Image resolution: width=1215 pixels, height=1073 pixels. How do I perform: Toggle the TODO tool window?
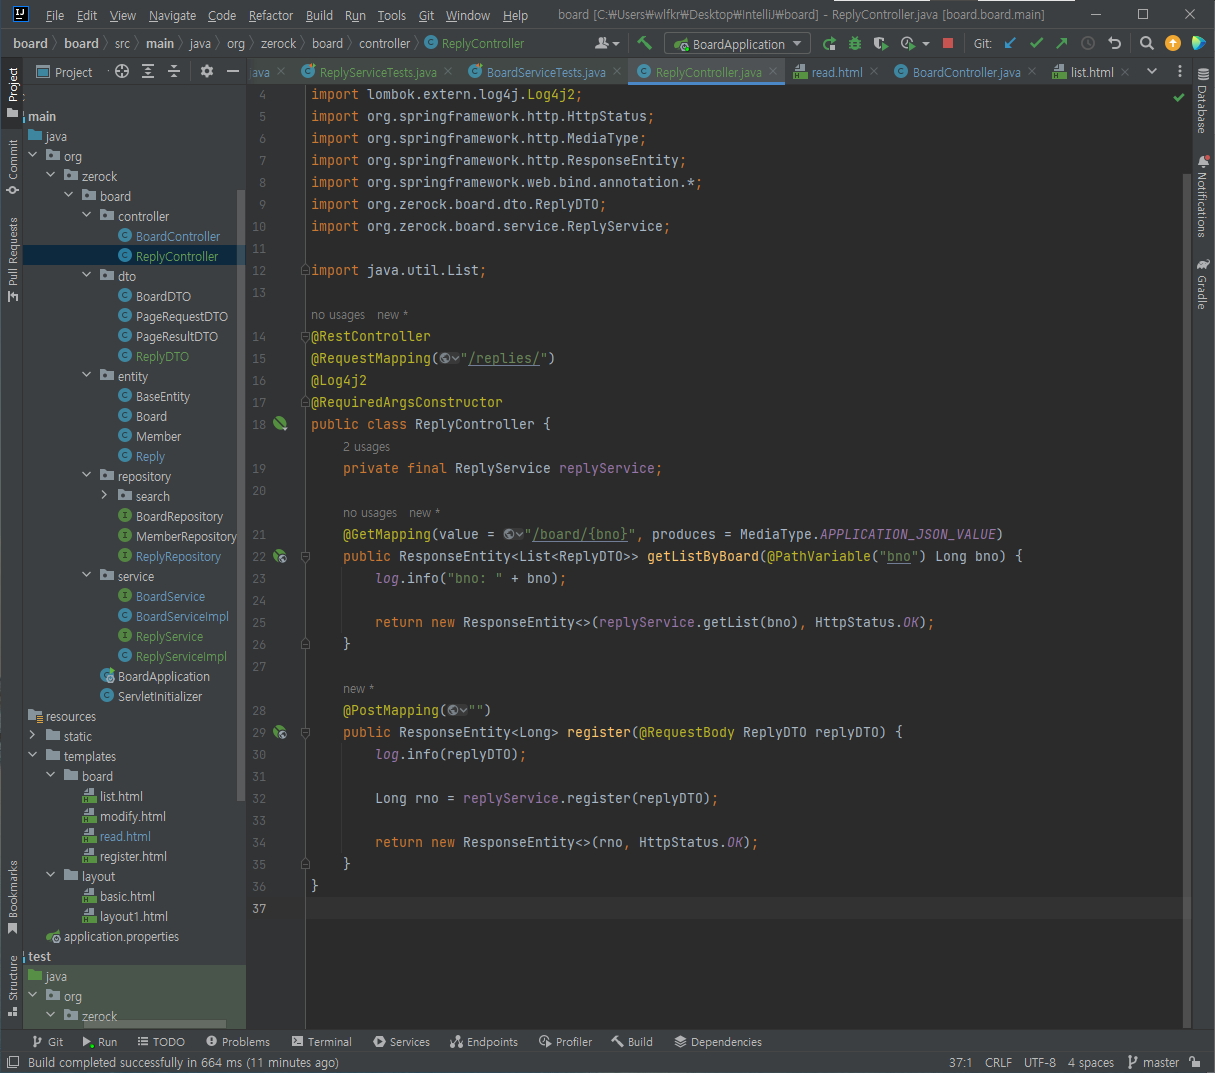tap(161, 1042)
